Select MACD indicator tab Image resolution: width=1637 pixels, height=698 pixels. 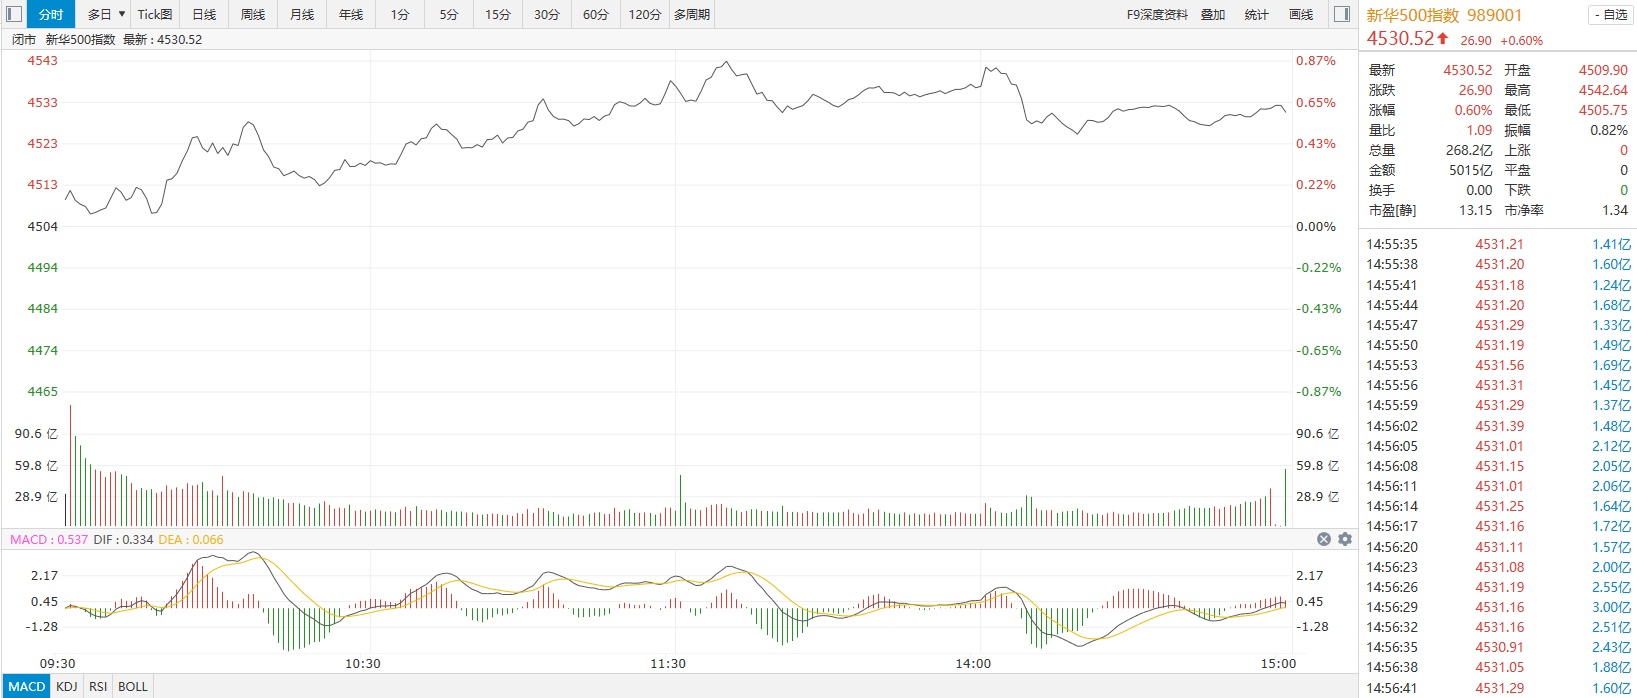(27, 686)
